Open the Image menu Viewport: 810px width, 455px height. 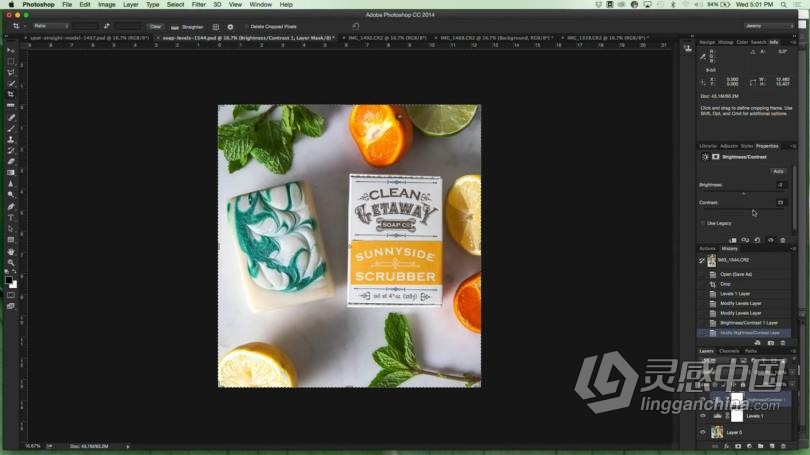tap(106, 5)
